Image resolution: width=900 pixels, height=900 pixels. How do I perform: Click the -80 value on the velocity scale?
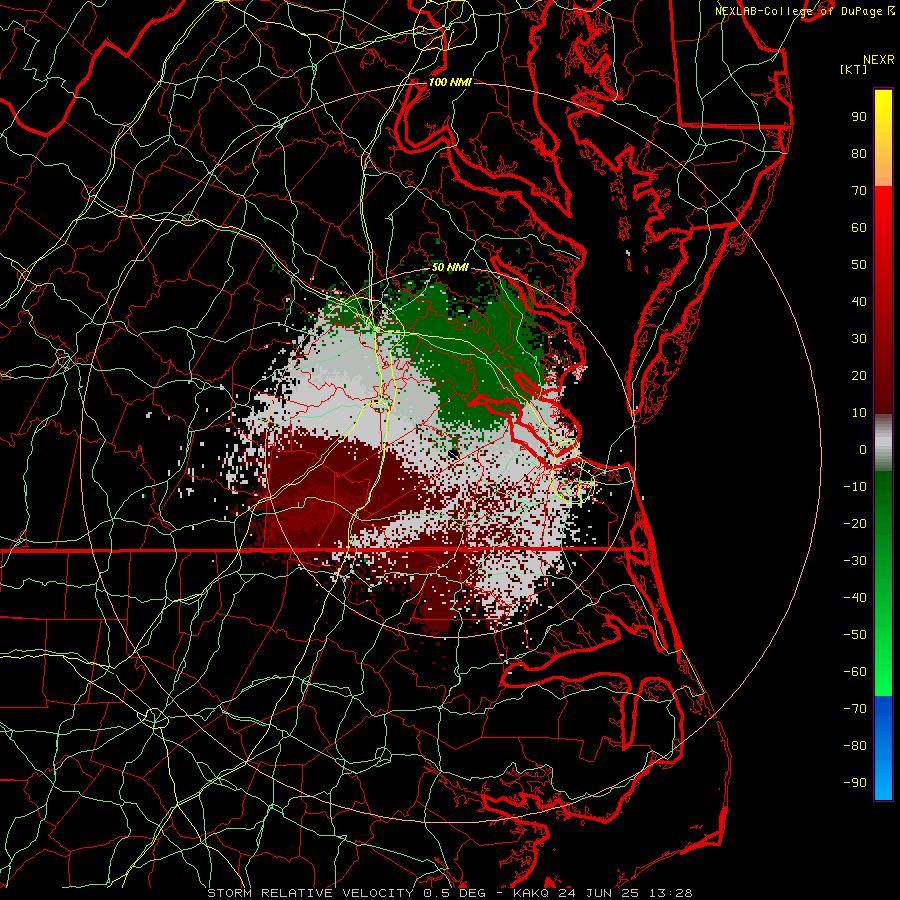click(855, 746)
